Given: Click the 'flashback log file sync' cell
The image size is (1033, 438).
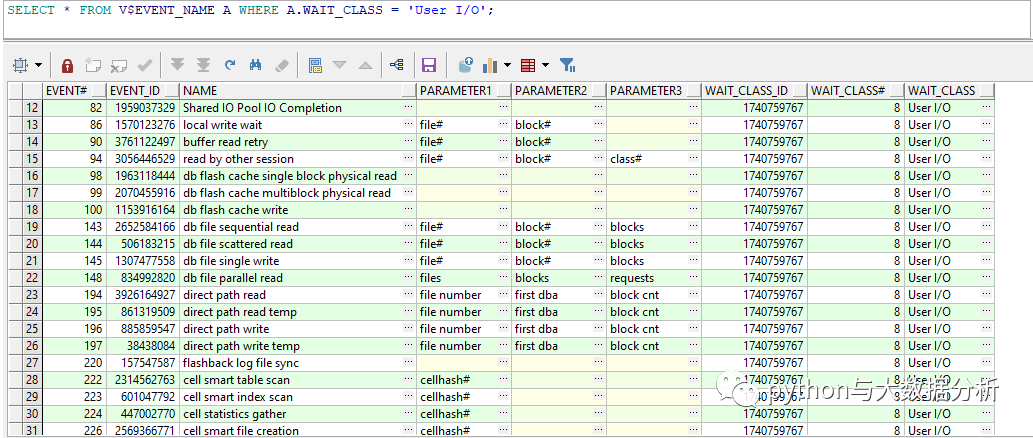Looking at the screenshot, I should coord(298,363).
